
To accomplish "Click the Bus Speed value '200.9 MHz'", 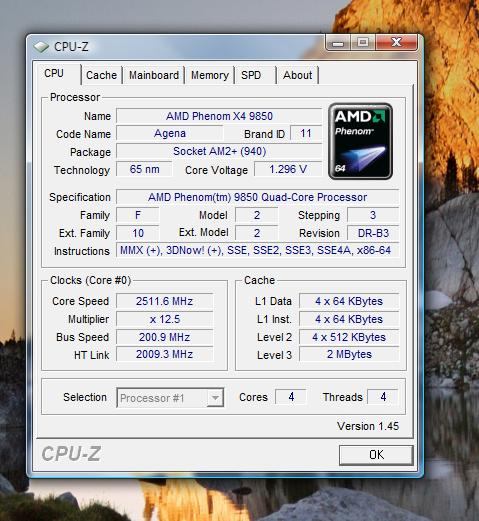I will [x=164, y=337].
